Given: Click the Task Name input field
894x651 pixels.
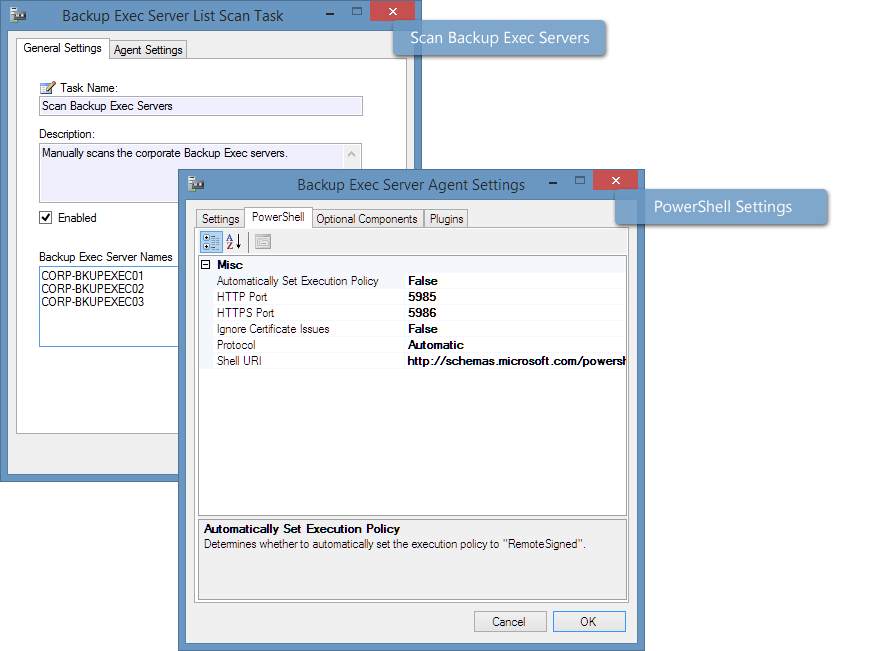Looking at the screenshot, I should point(201,106).
